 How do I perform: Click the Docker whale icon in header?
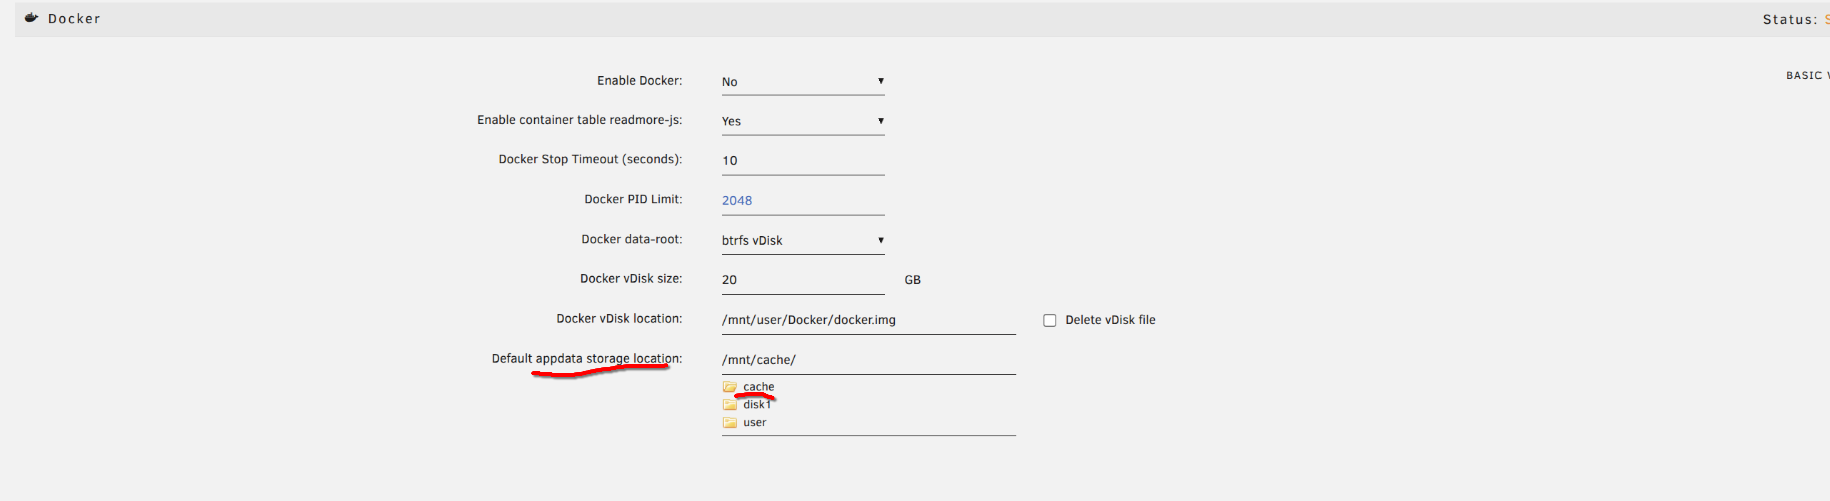31,18
